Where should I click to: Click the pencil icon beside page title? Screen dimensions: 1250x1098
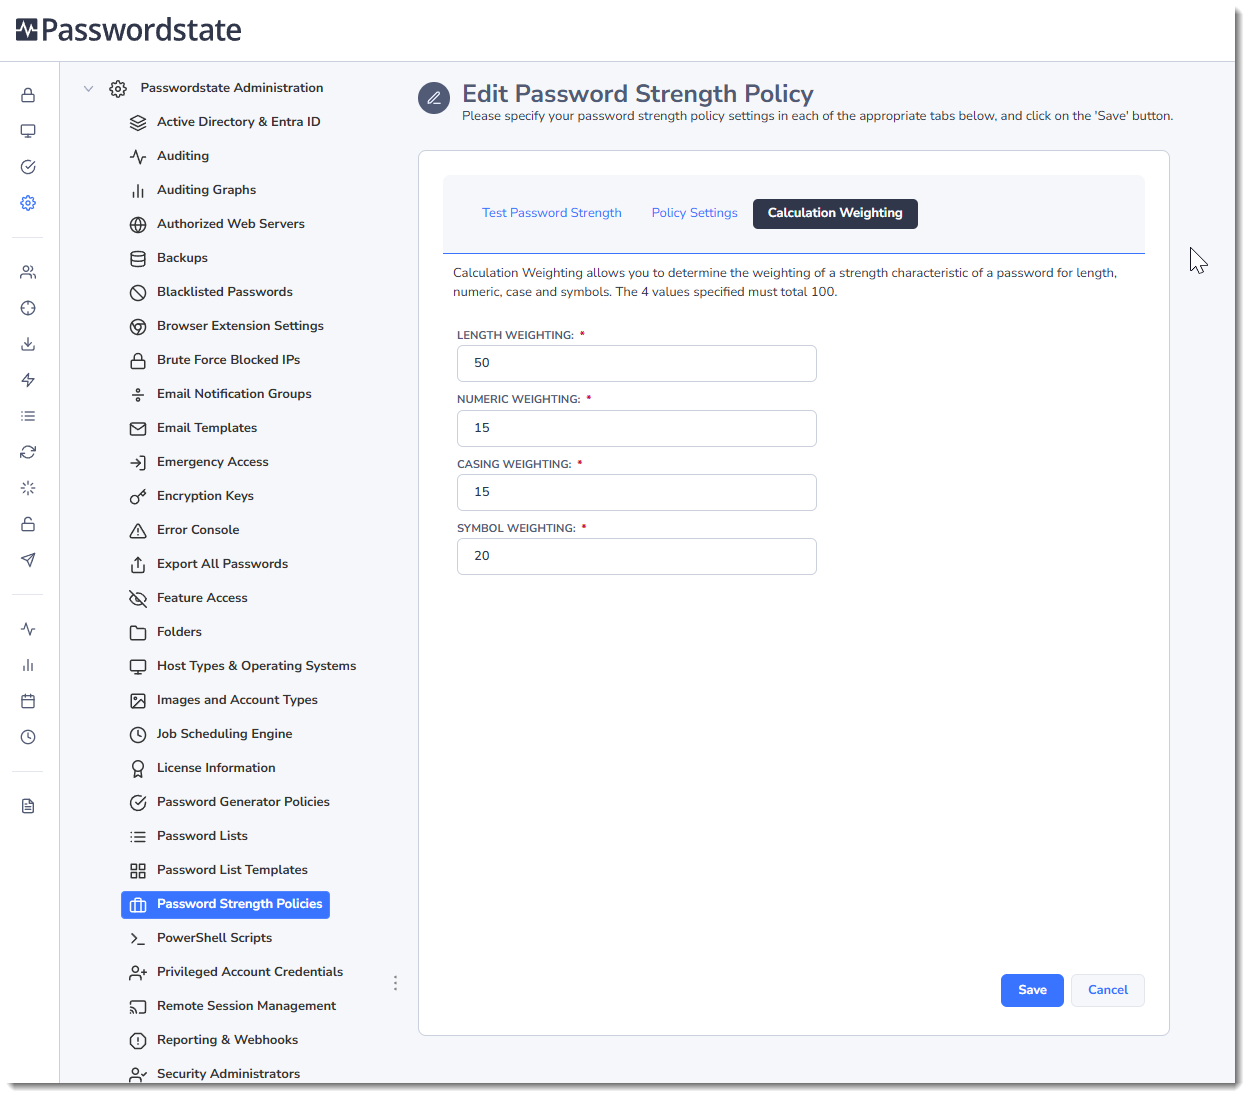[434, 98]
